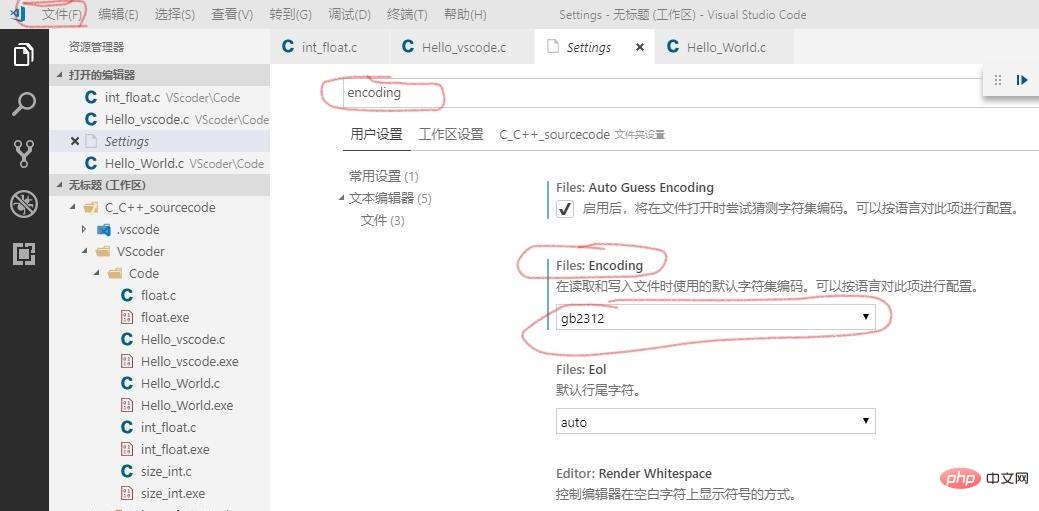Switch to the Hello_World.c editor tab
The height and width of the screenshot is (511, 1039).
pyautogui.click(x=723, y=47)
